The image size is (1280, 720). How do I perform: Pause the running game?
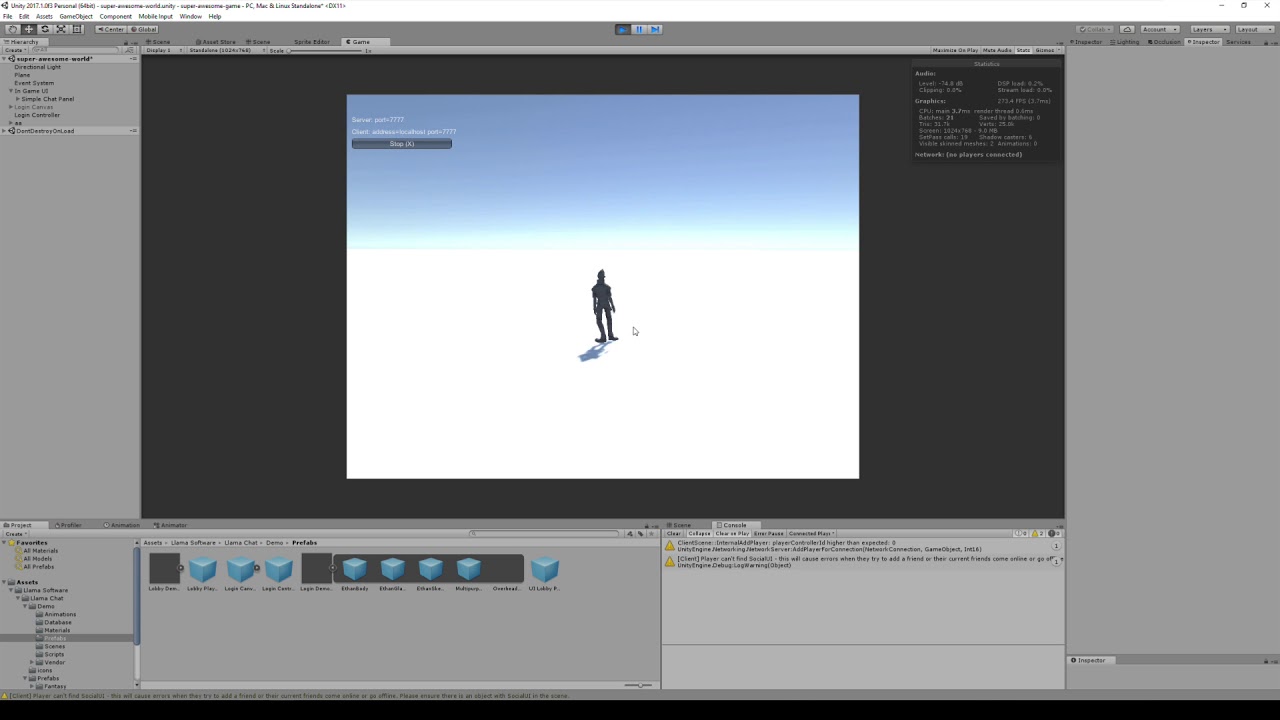(x=639, y=29)
